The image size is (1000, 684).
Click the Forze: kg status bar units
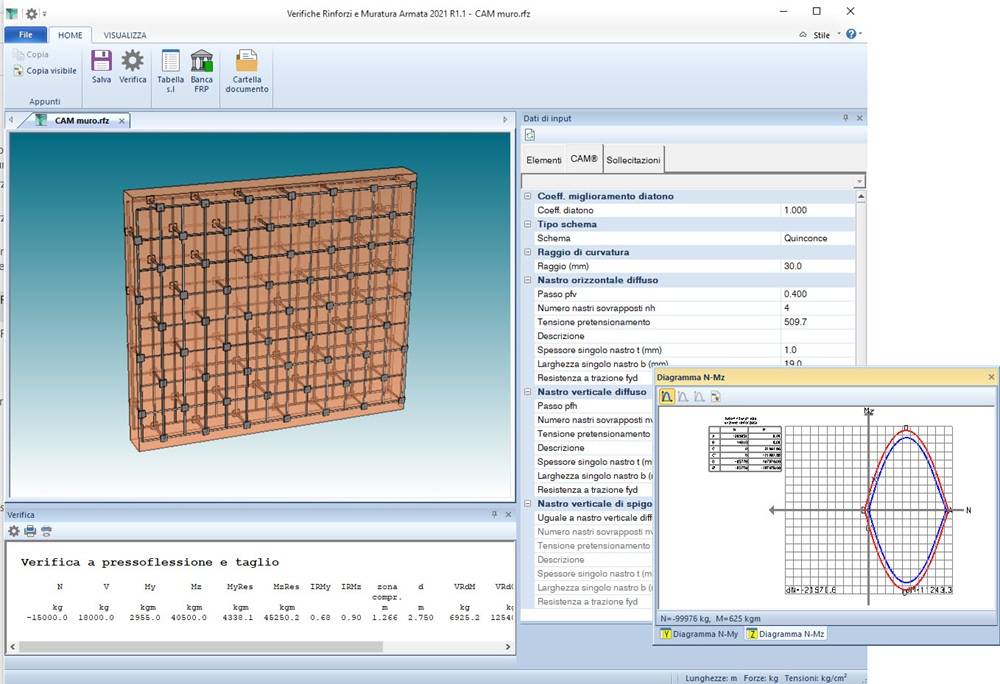761,678
